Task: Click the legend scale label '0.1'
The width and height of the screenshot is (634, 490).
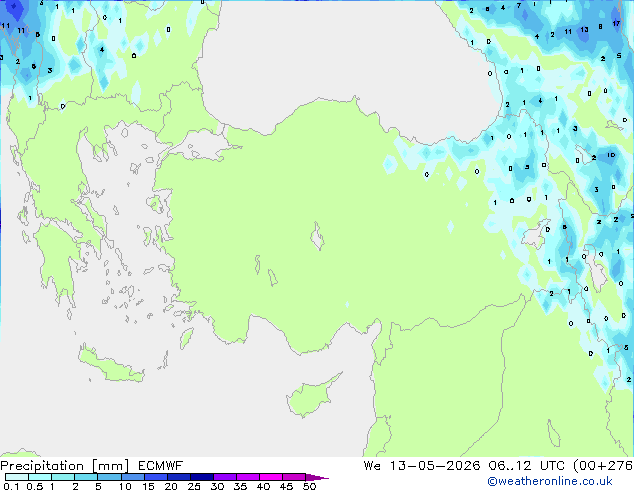Action: (11, 486)
